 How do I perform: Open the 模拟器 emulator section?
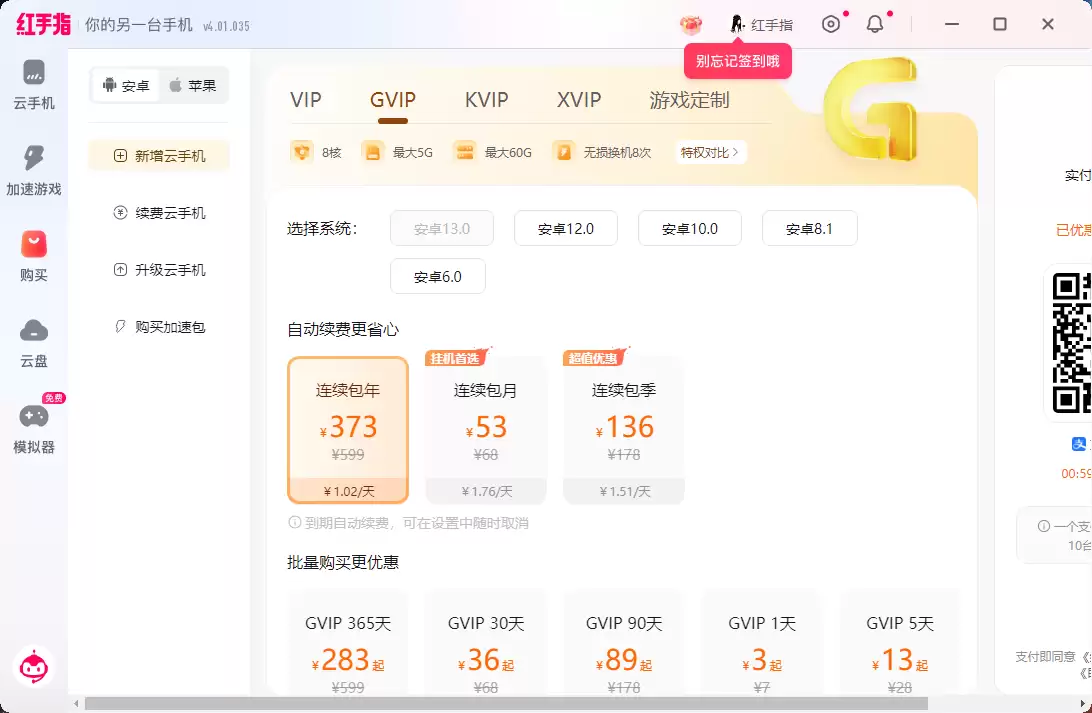[33, 429]
